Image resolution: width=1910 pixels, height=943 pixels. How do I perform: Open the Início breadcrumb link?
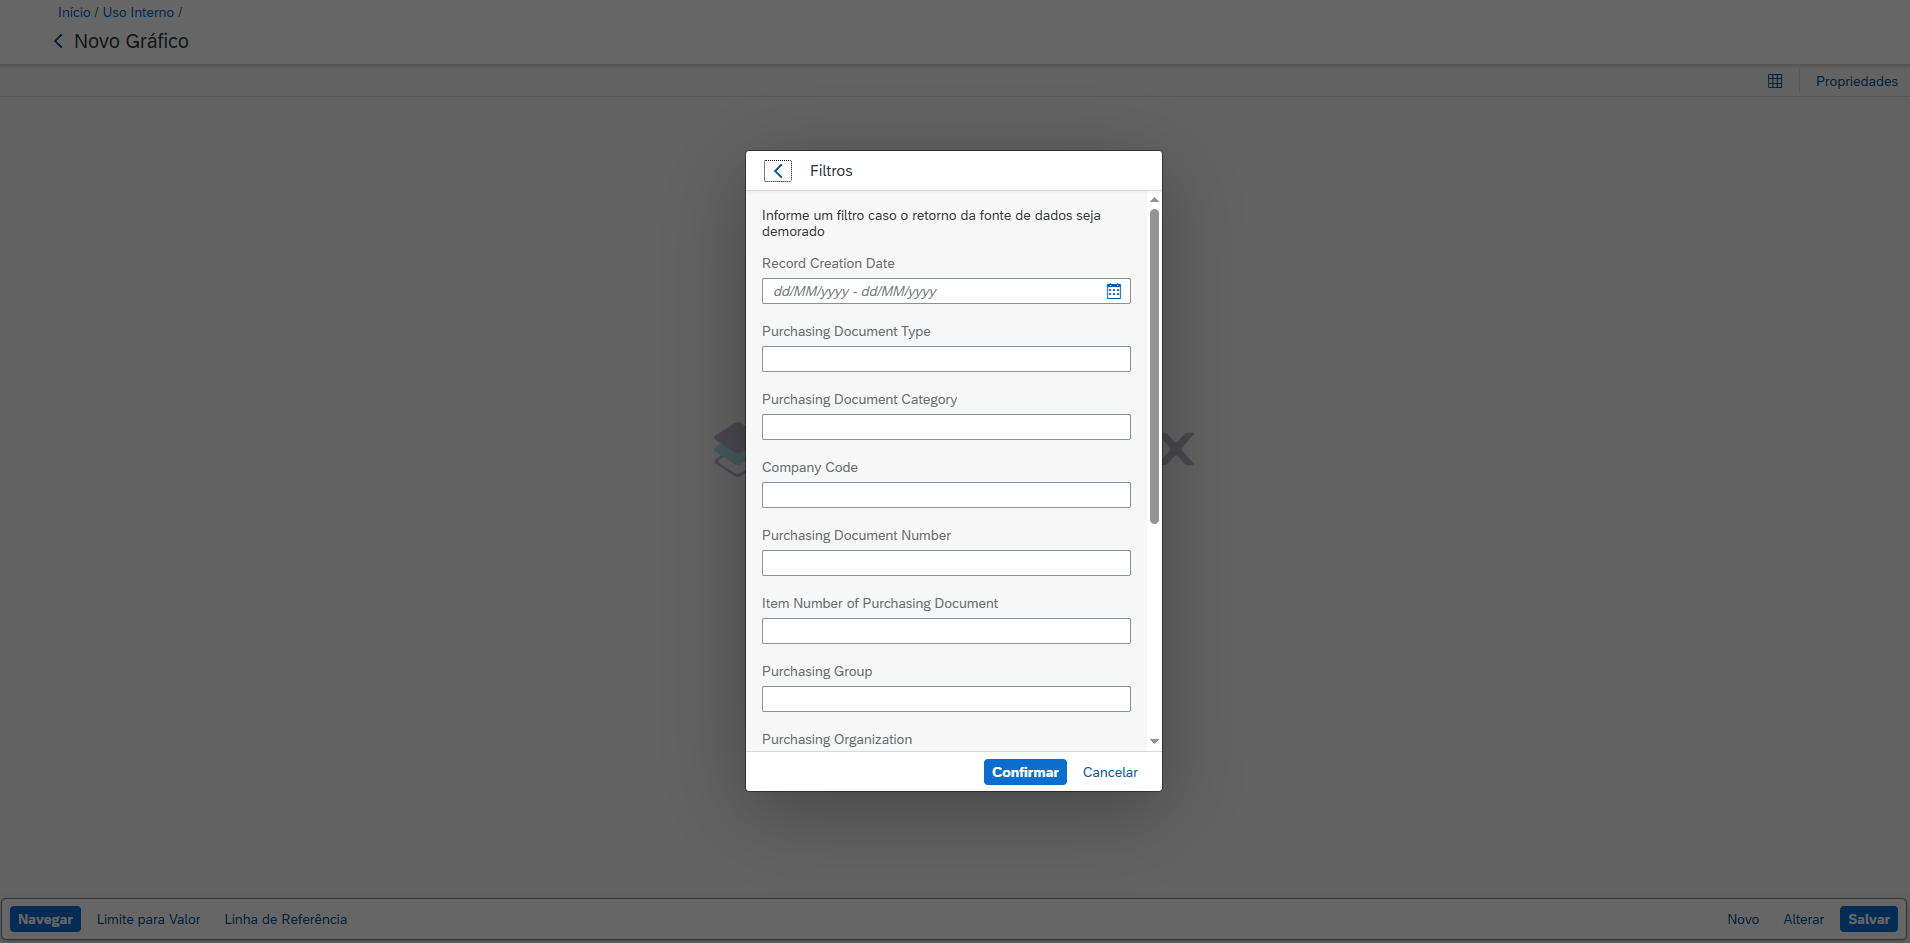coord(74,12)
